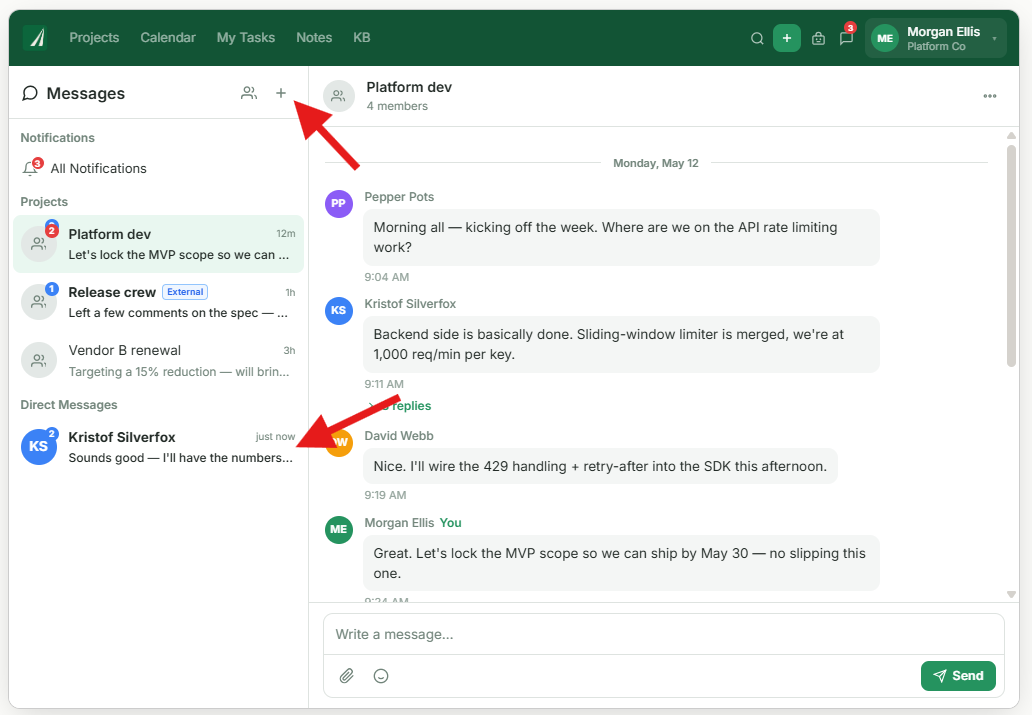Viewport: 1032px width, 715px height.
Task: Click the ME avatar in top bar
Action: [x=885, y=38]
